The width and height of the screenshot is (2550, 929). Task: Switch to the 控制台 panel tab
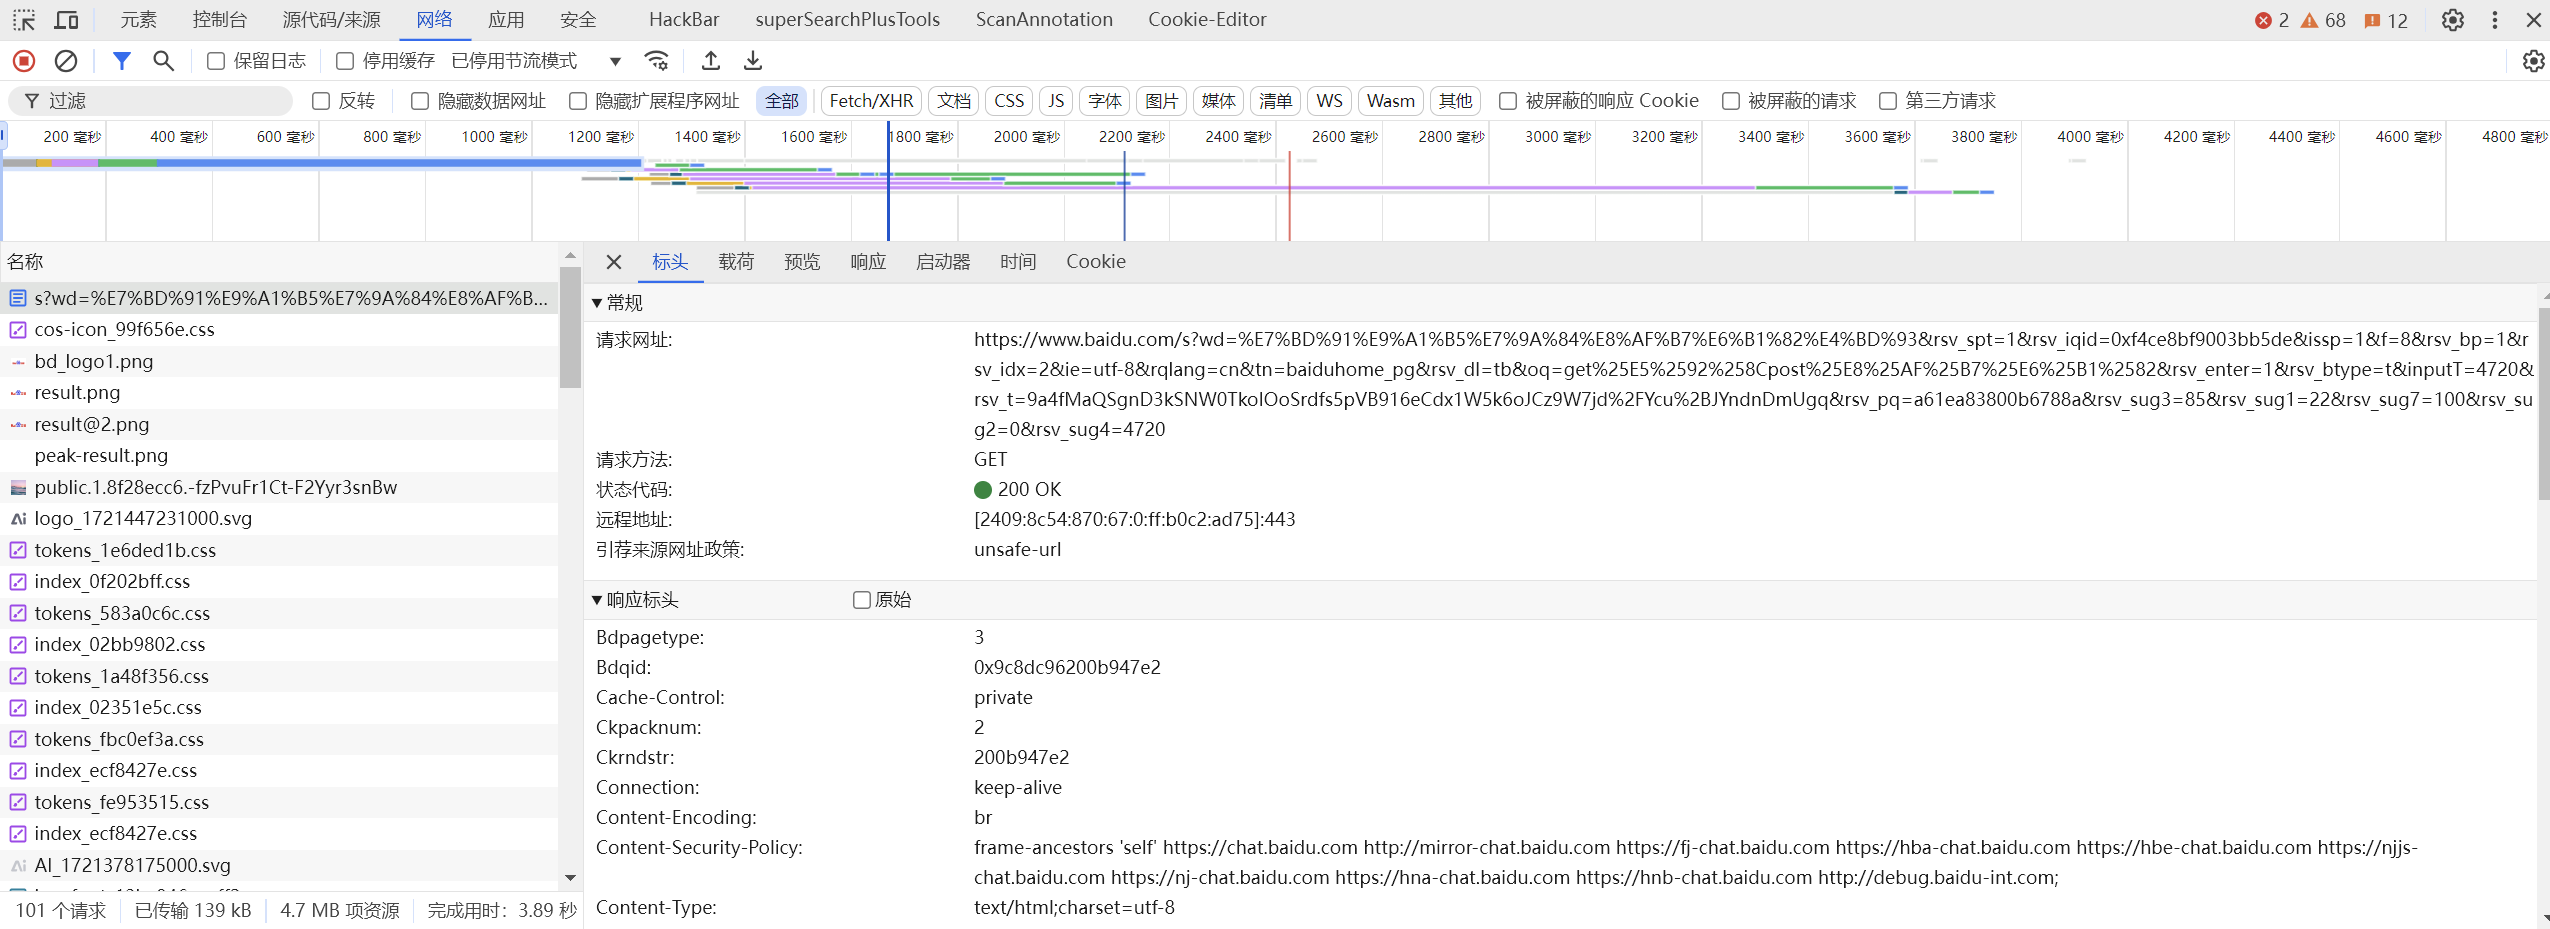click(219, 20)
